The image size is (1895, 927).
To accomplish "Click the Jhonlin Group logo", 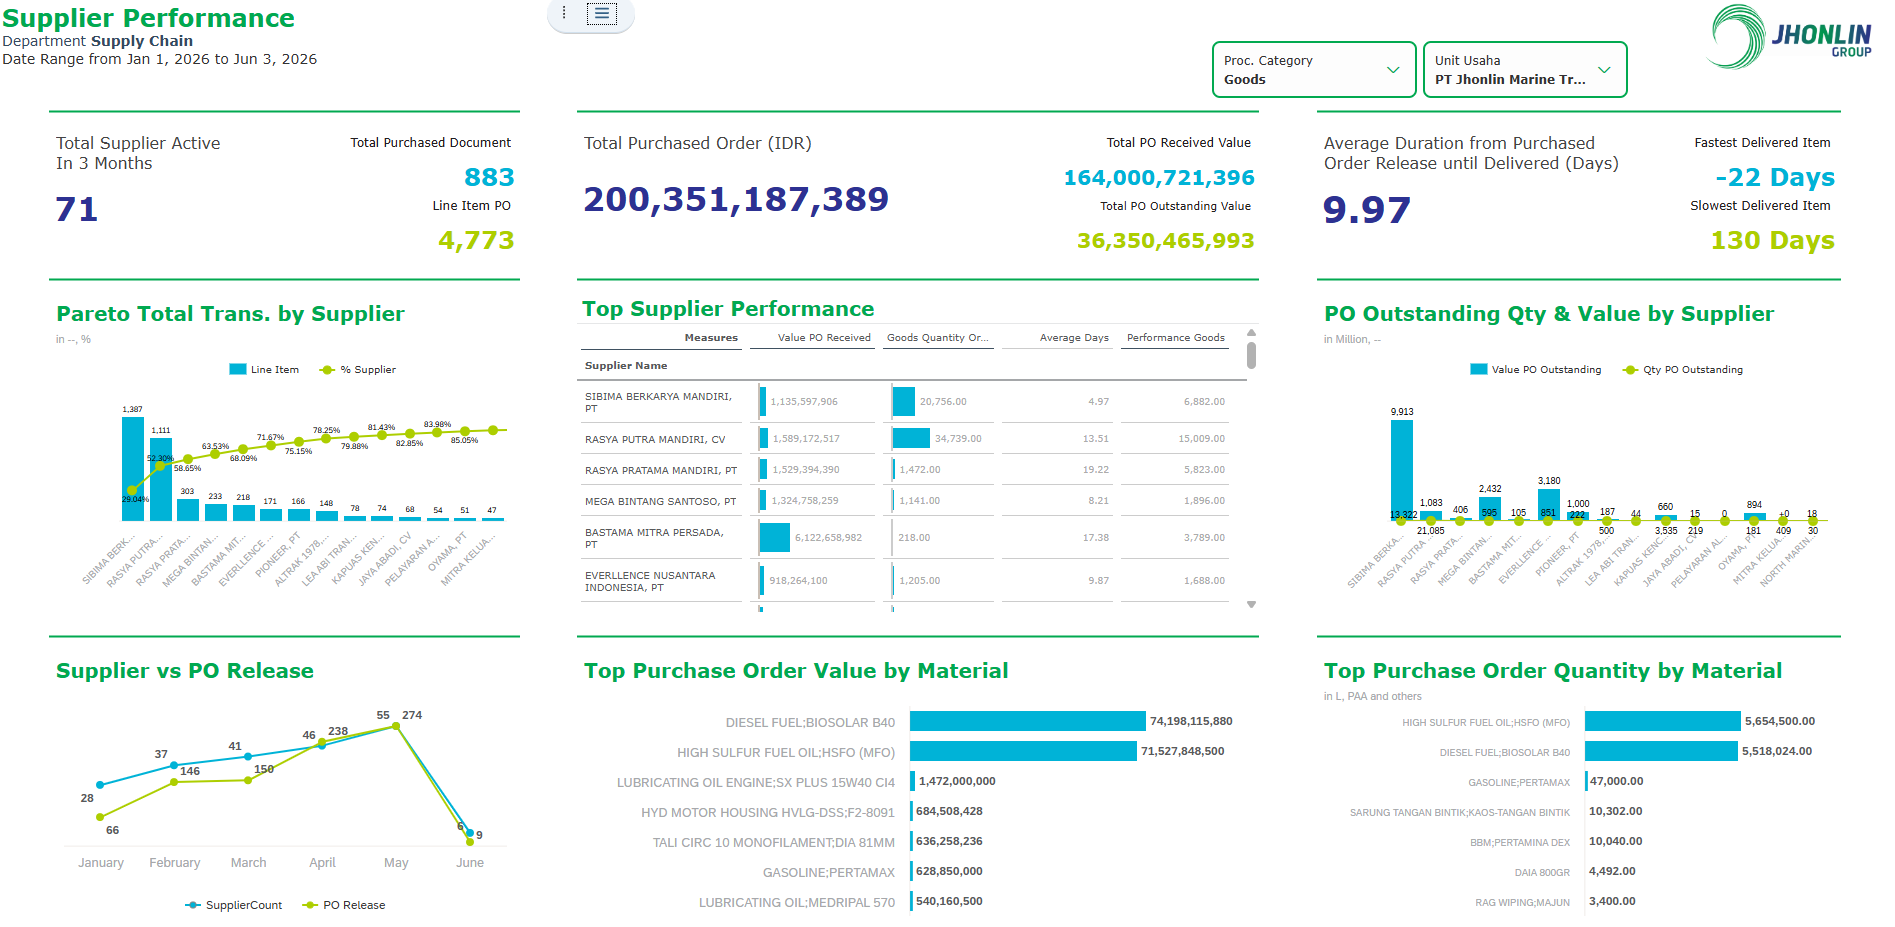I will [1790, 37].
